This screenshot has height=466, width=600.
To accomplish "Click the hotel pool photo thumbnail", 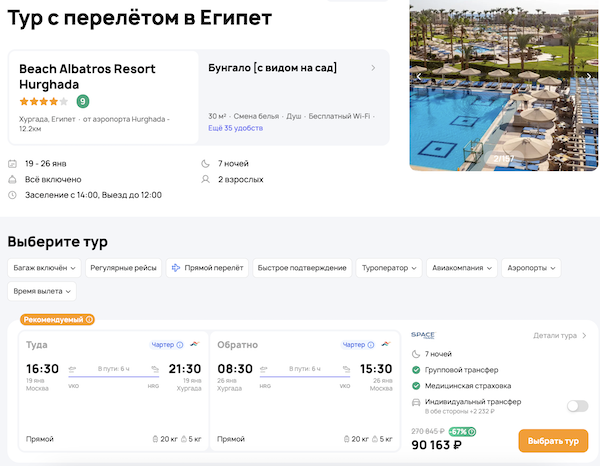I will point(505,85).
